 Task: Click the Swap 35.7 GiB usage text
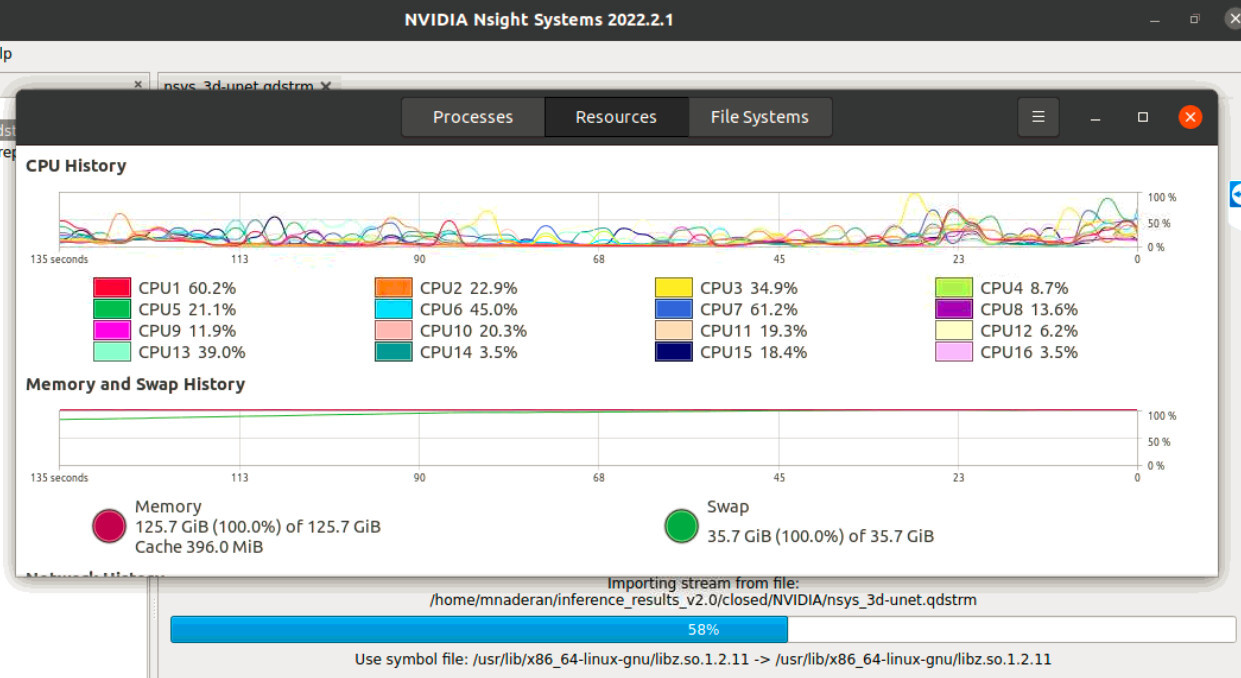[820, 536]
